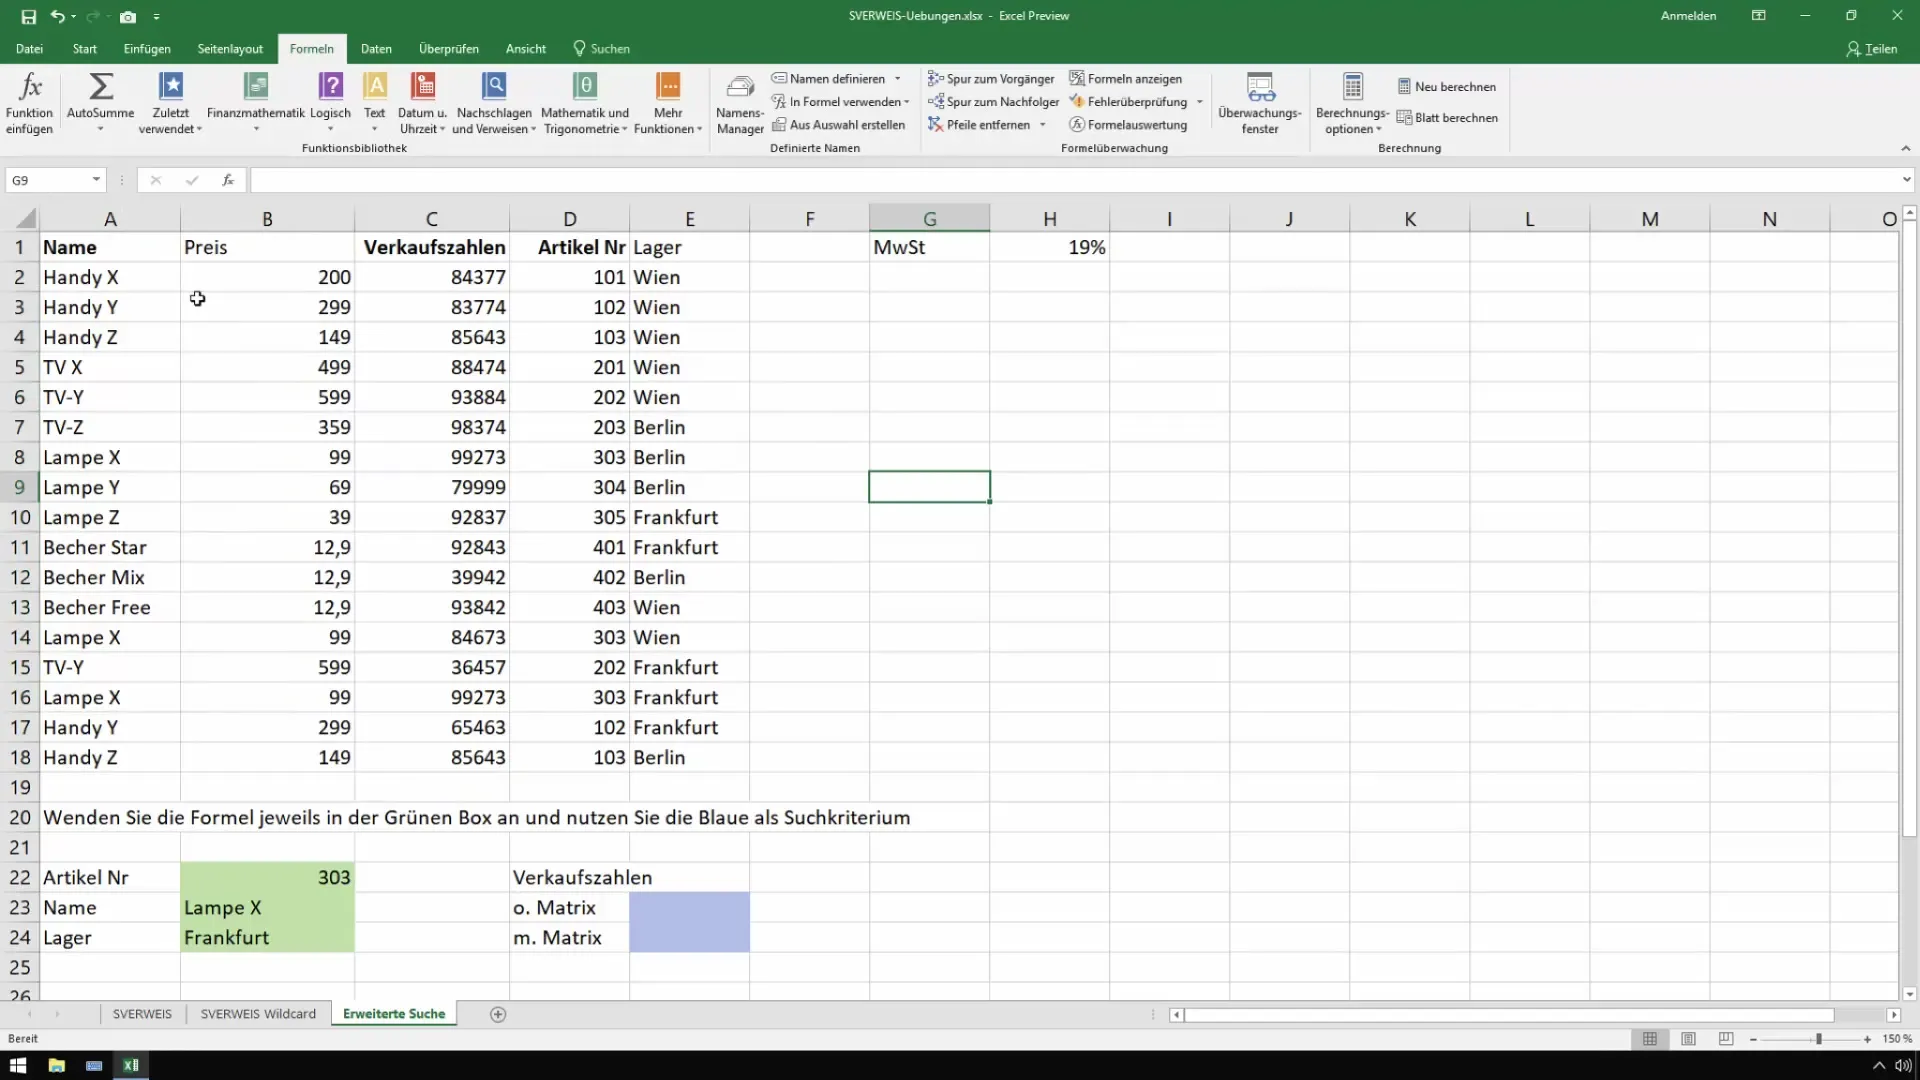This screenshot has width=1920, height=1080.
Task: Click the formula bar input
Action: [1075, 180]
